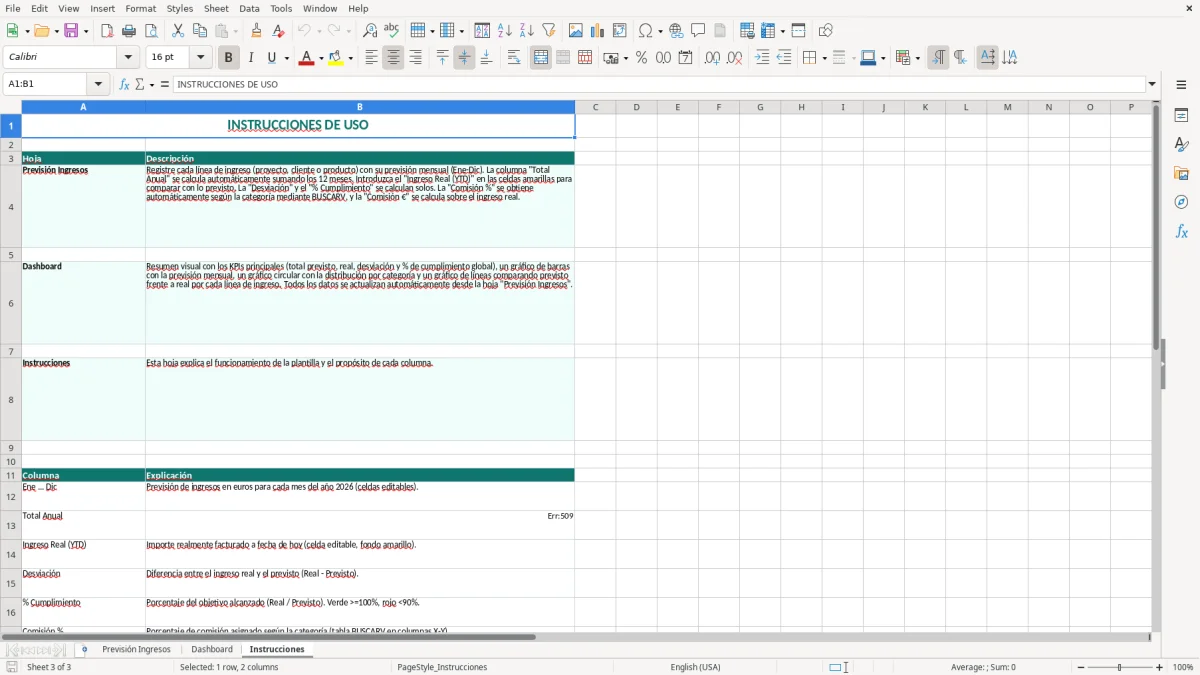Click Insert Special Character omega icon
The width and height of the screenshot is (1200, 675).
pyautogui.click(x=646, y=31)
